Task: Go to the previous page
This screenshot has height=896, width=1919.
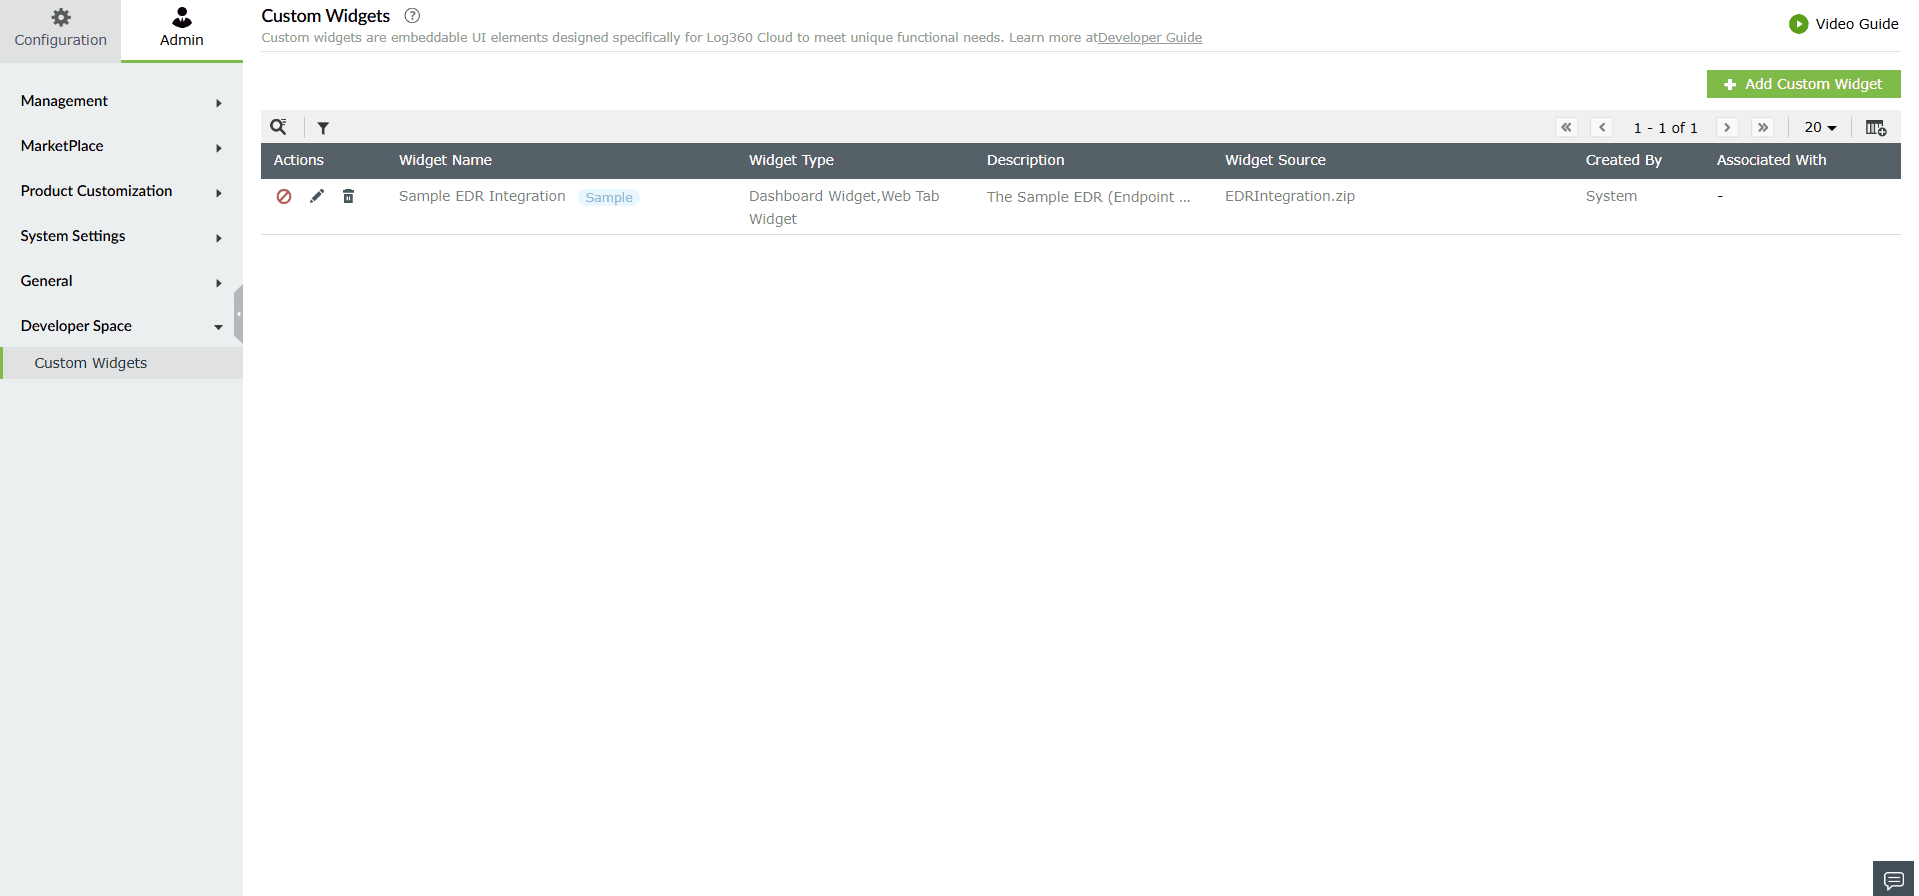Action: 1602,127
